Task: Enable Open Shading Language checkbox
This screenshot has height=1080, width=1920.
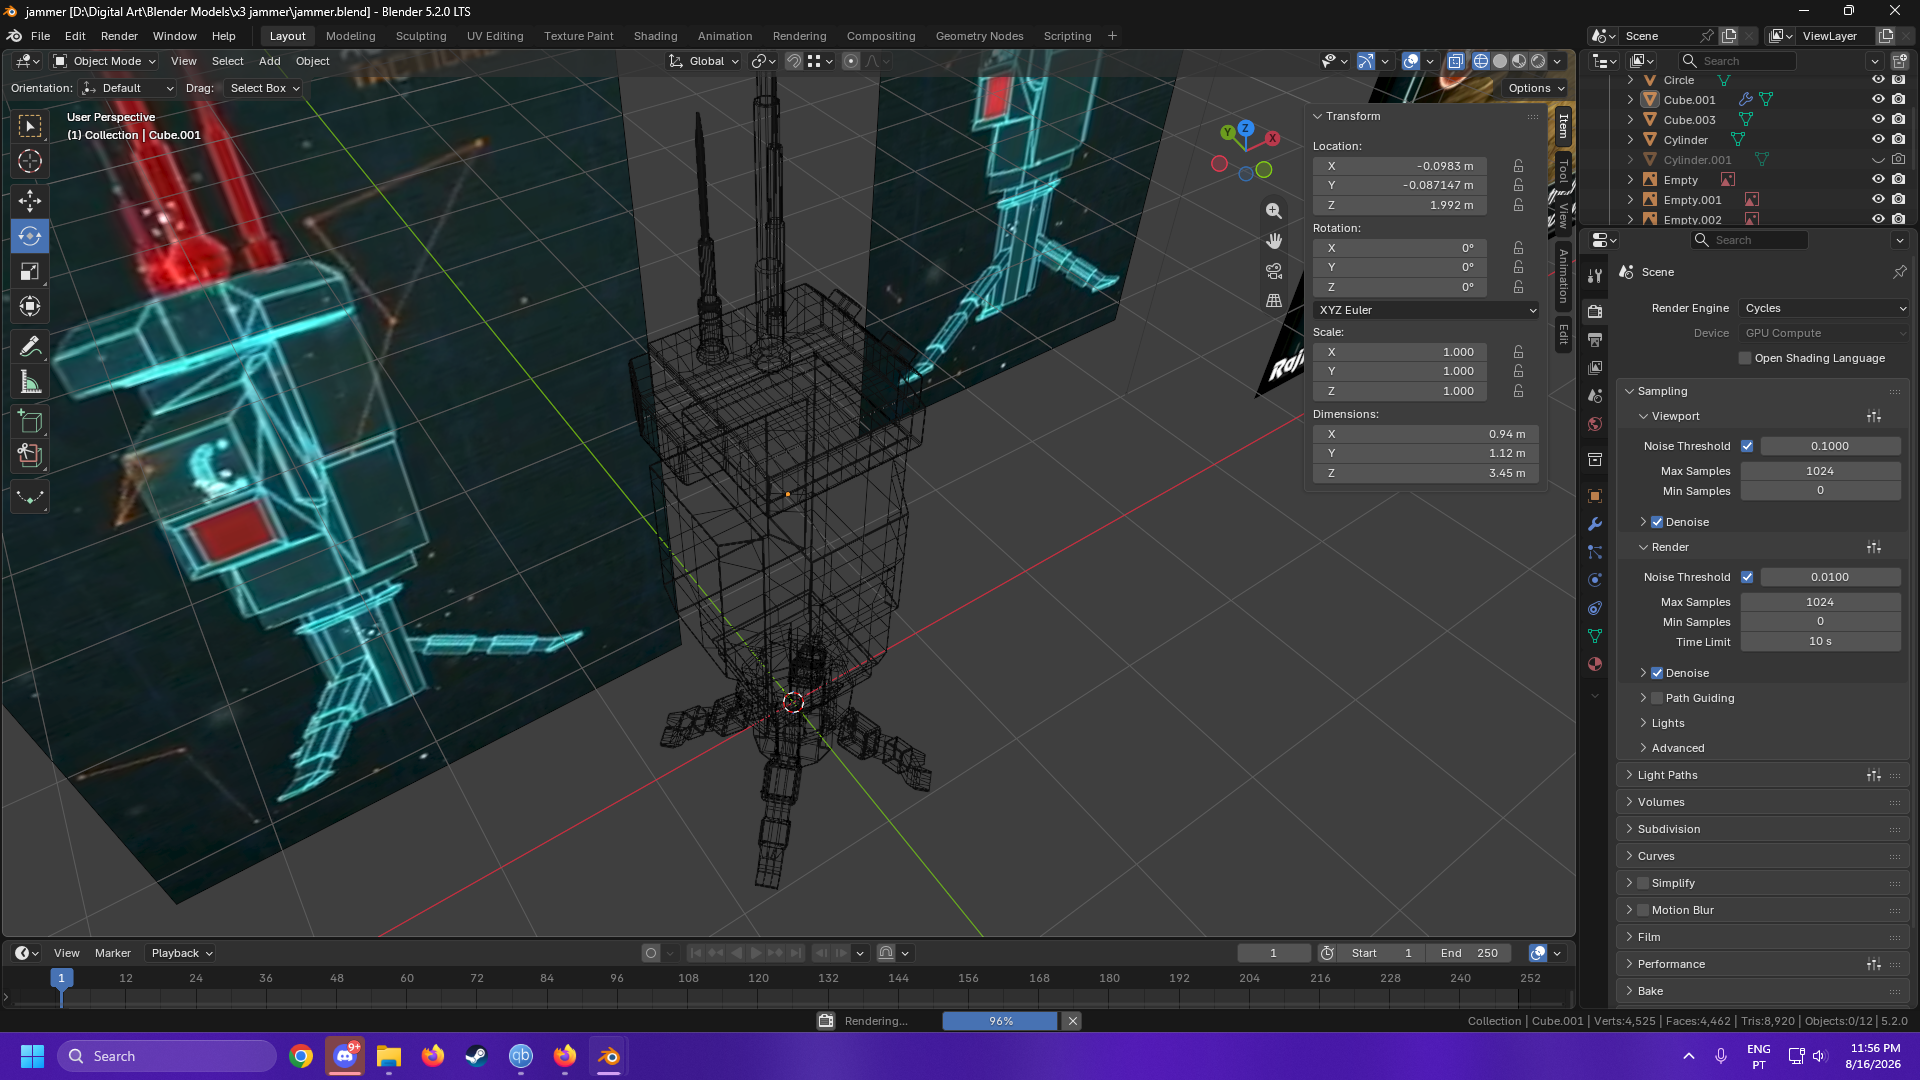Action: [x=1745, y=358]
